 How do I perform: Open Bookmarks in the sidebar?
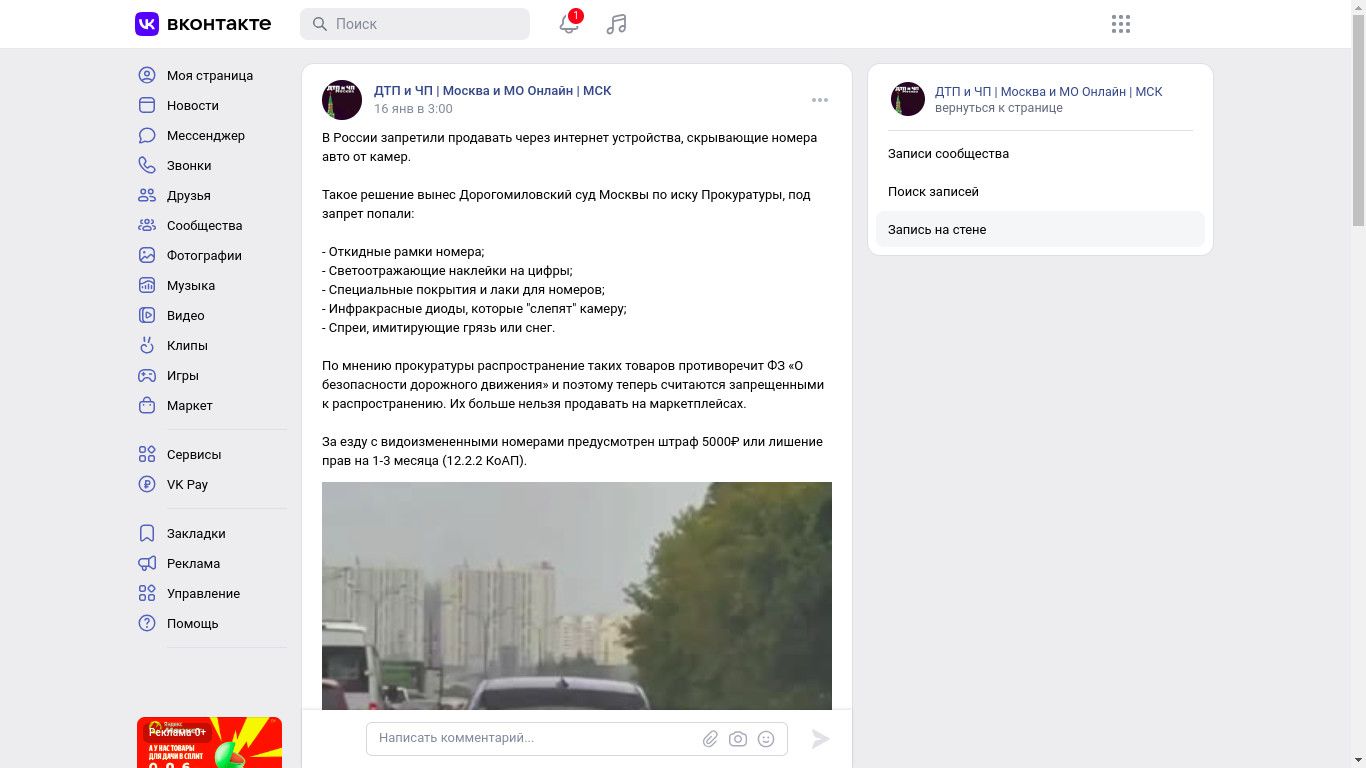click(196, 533)
